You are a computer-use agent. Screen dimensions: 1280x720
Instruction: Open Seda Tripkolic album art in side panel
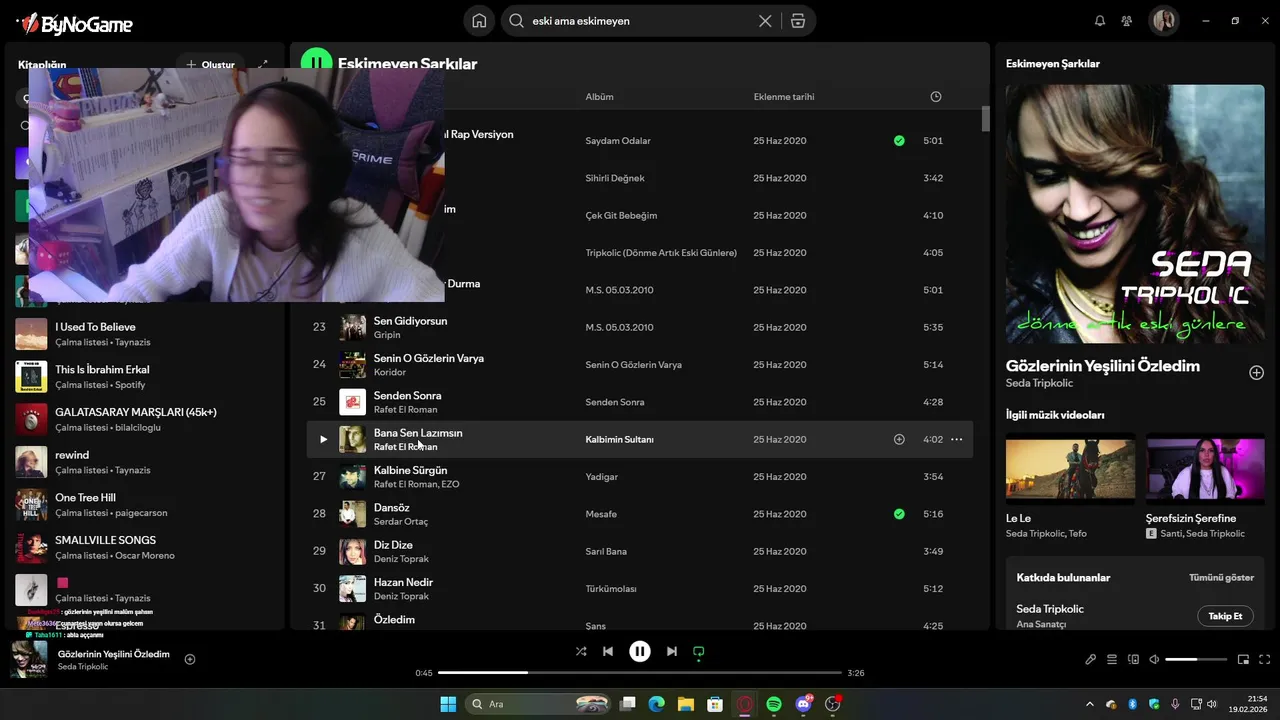coord(1135,213)
